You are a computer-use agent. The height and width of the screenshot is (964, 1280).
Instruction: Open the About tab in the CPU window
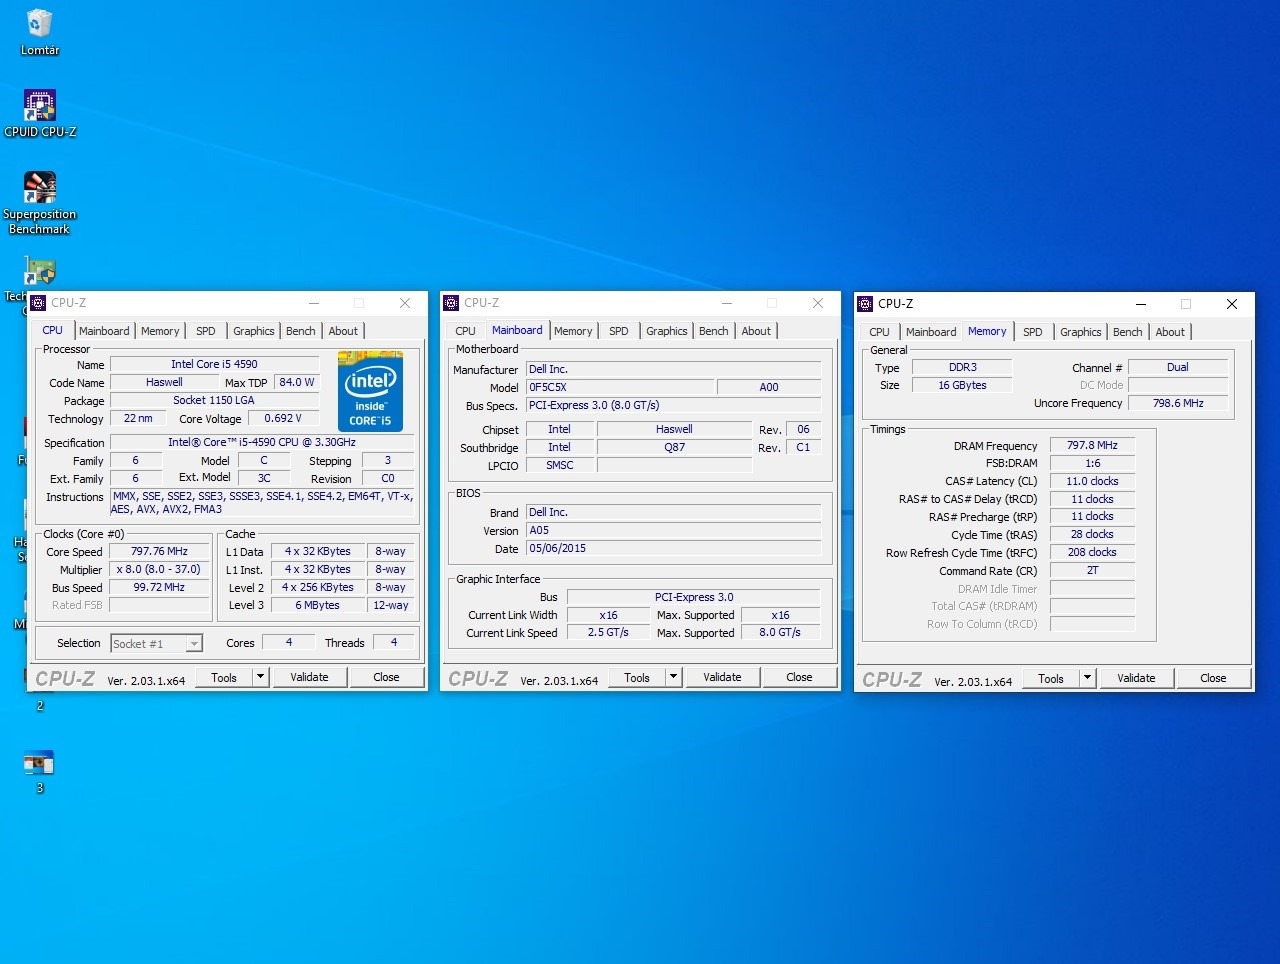point(343,331)
